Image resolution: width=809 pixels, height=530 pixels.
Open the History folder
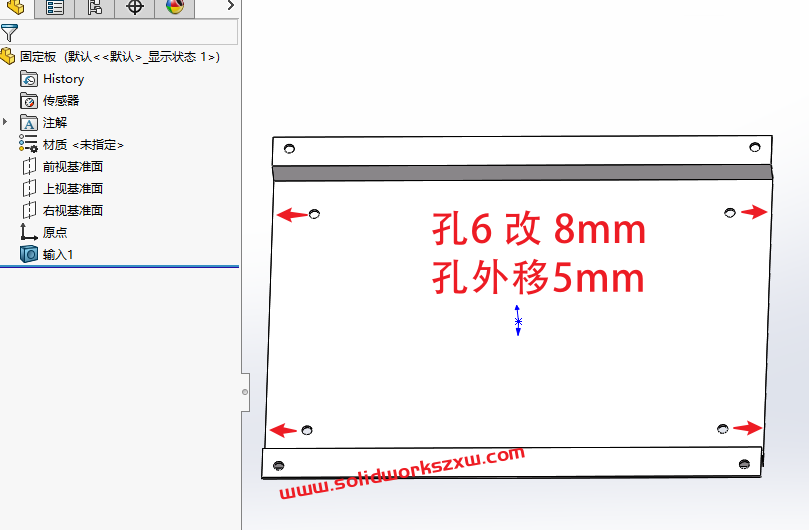pos(63,79)
